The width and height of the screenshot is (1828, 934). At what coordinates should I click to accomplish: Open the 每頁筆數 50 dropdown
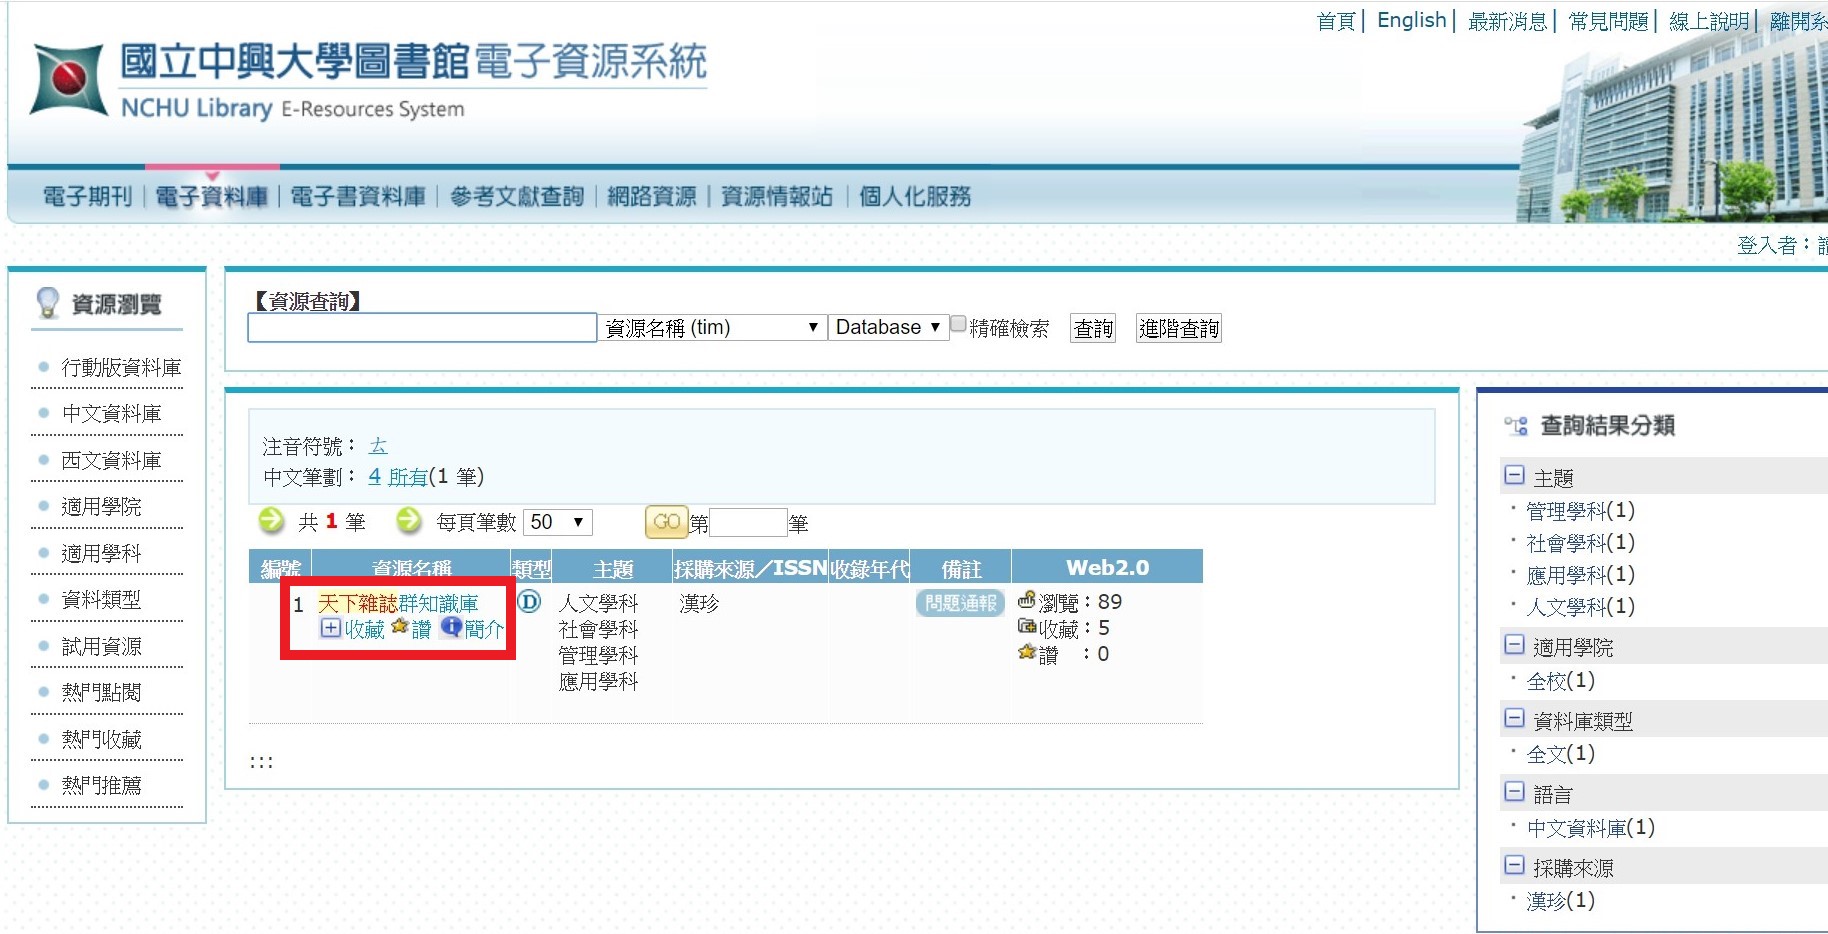click(x=558, y=522)
